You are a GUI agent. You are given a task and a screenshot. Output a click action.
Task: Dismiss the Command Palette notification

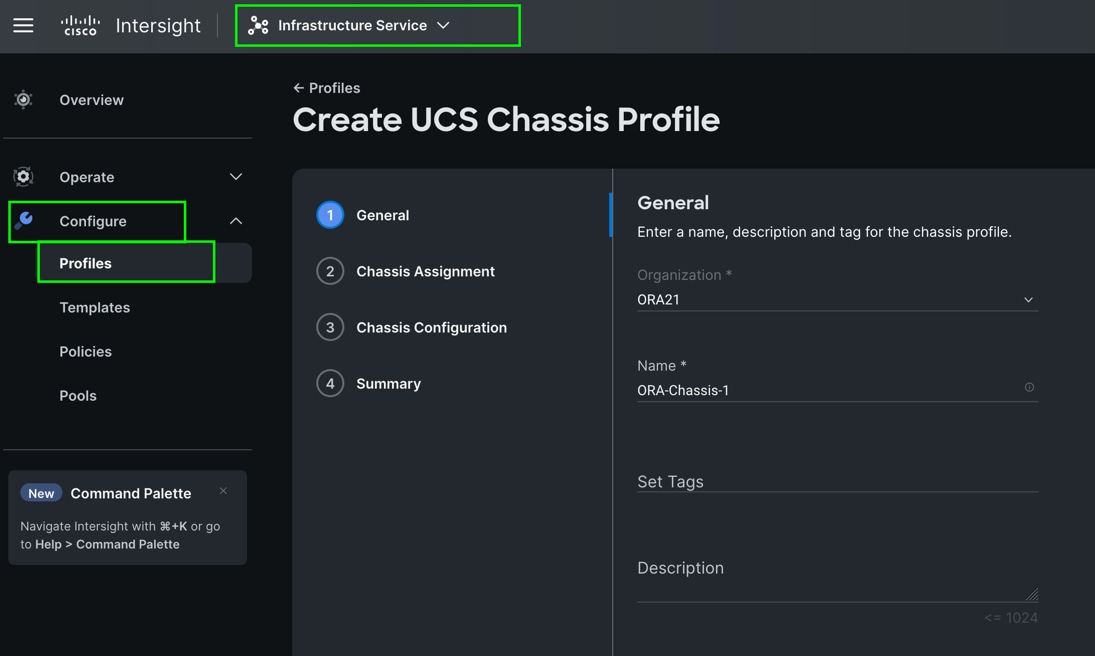pyautogui.click(x=223, y=491)
